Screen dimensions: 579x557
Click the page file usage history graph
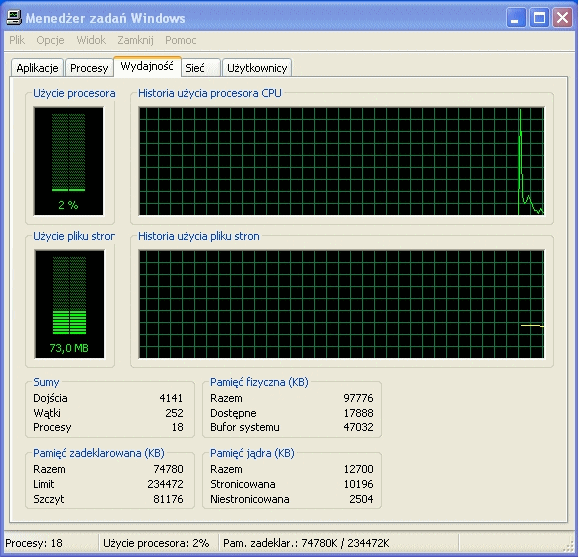341,304
